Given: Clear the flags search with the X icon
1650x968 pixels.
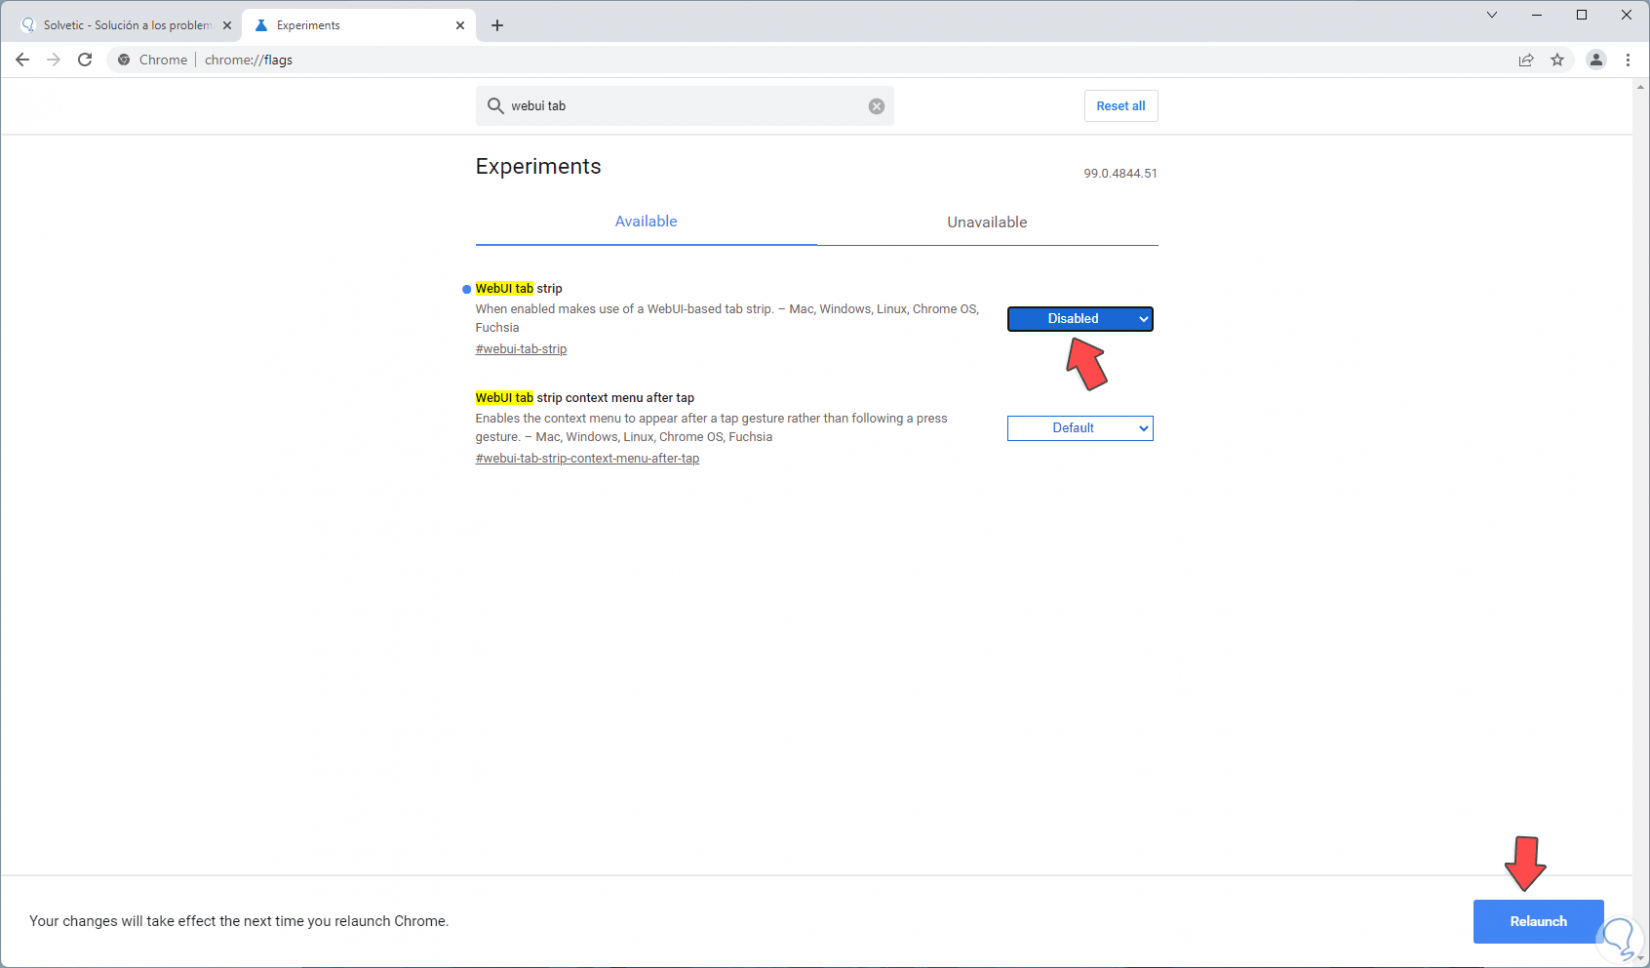Looking at the screenshot, I should [x=876, y=106].
